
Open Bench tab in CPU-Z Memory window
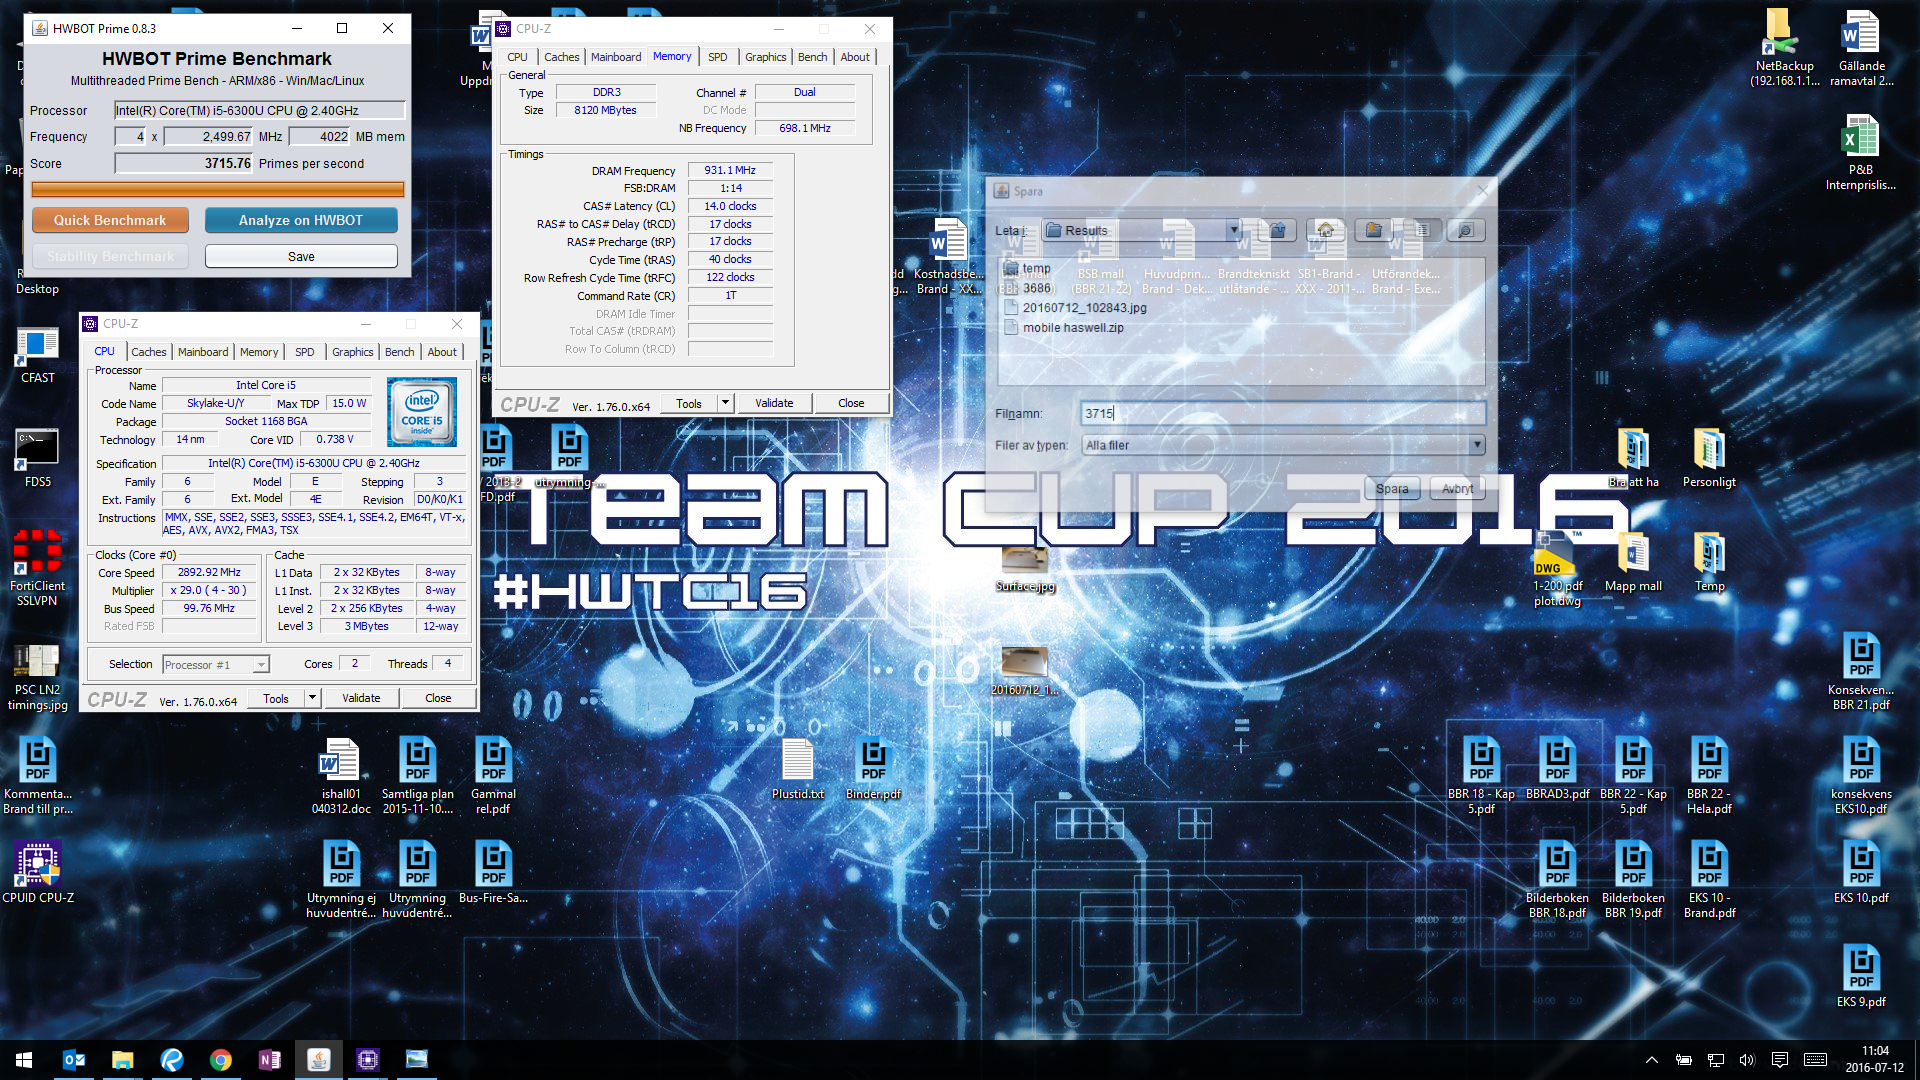pyautogui.click(x=812, y=57)
